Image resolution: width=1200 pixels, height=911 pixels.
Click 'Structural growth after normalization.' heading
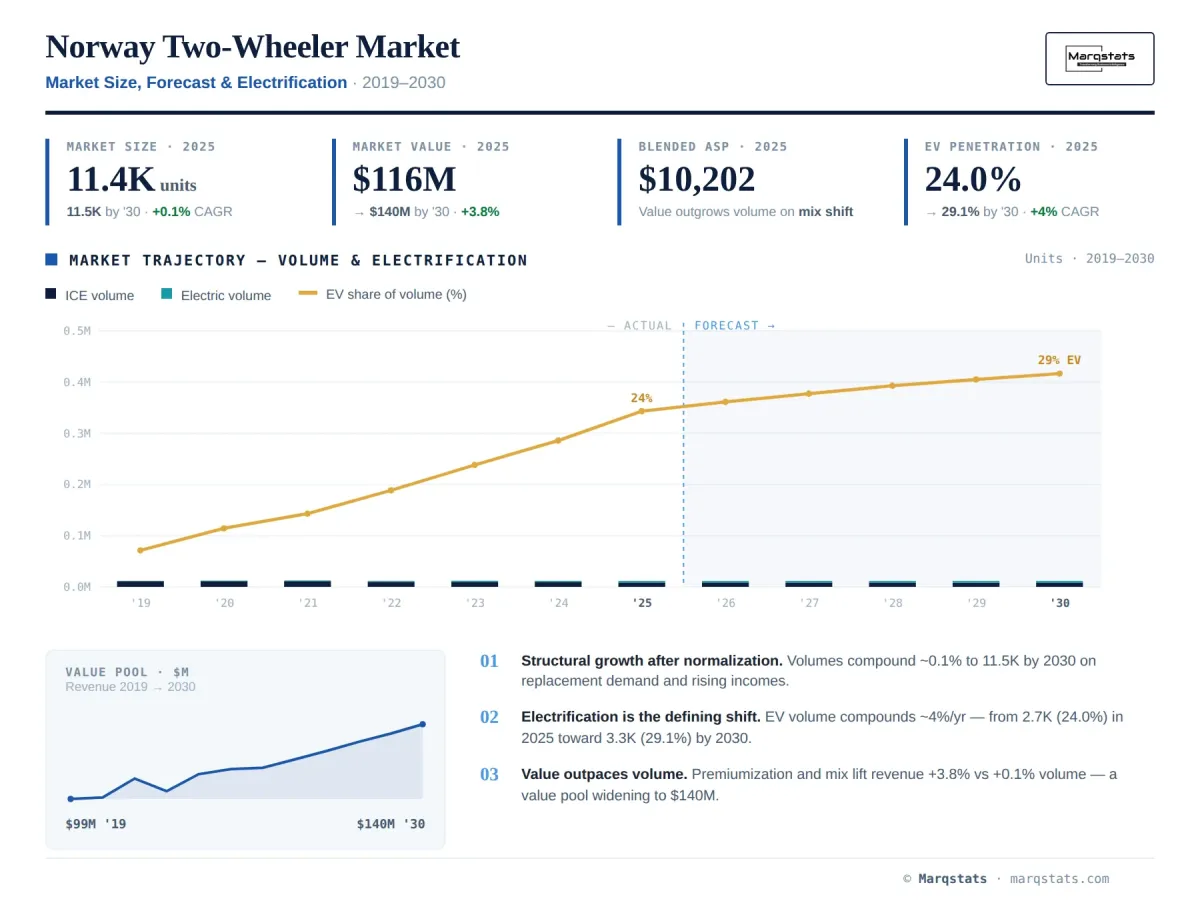tap(652, 661)
